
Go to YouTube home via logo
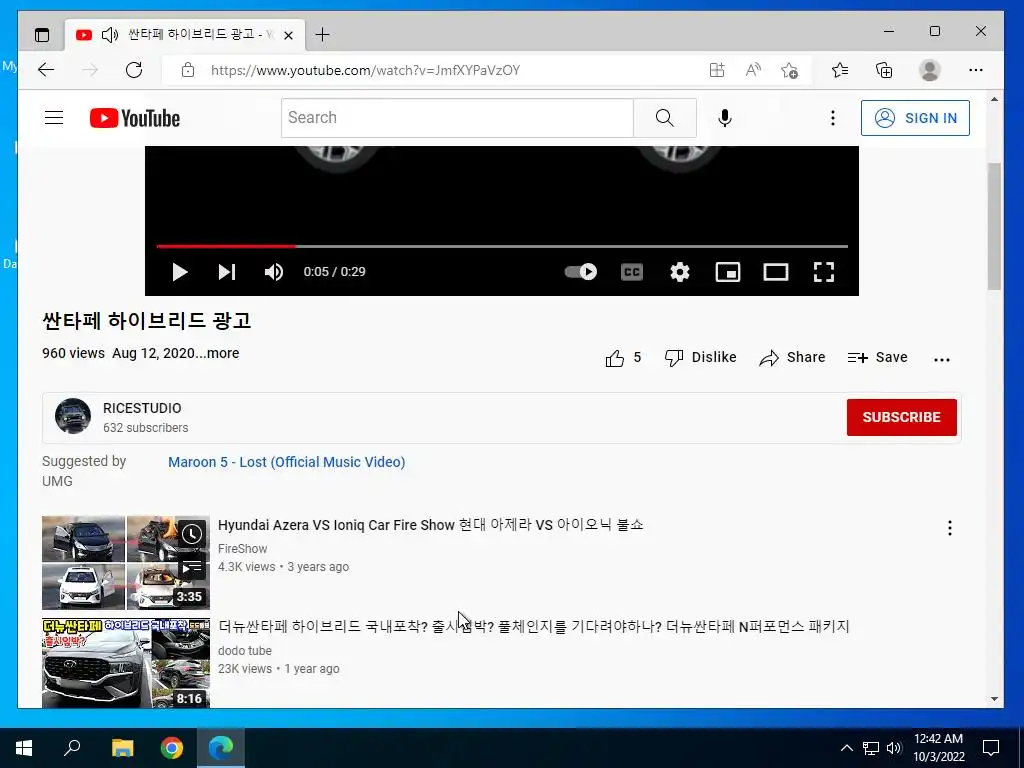click(x=135, y=118)
